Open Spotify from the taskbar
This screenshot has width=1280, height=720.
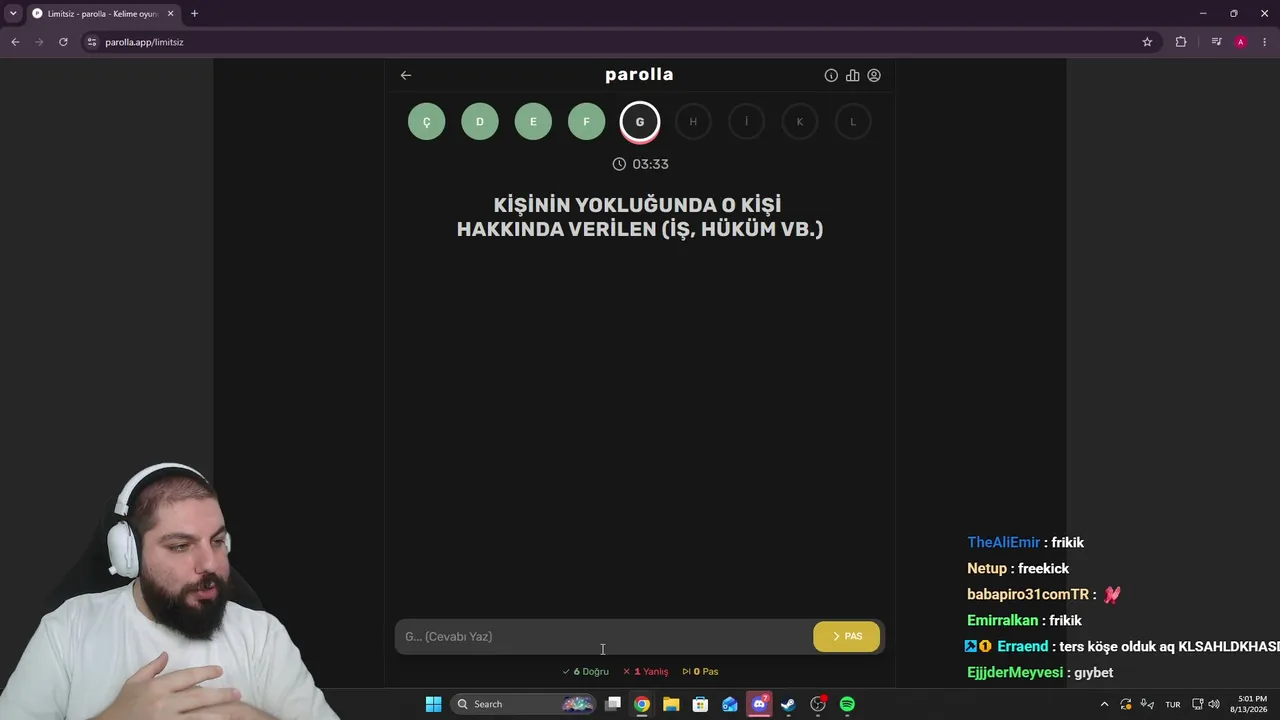point(847,704)
